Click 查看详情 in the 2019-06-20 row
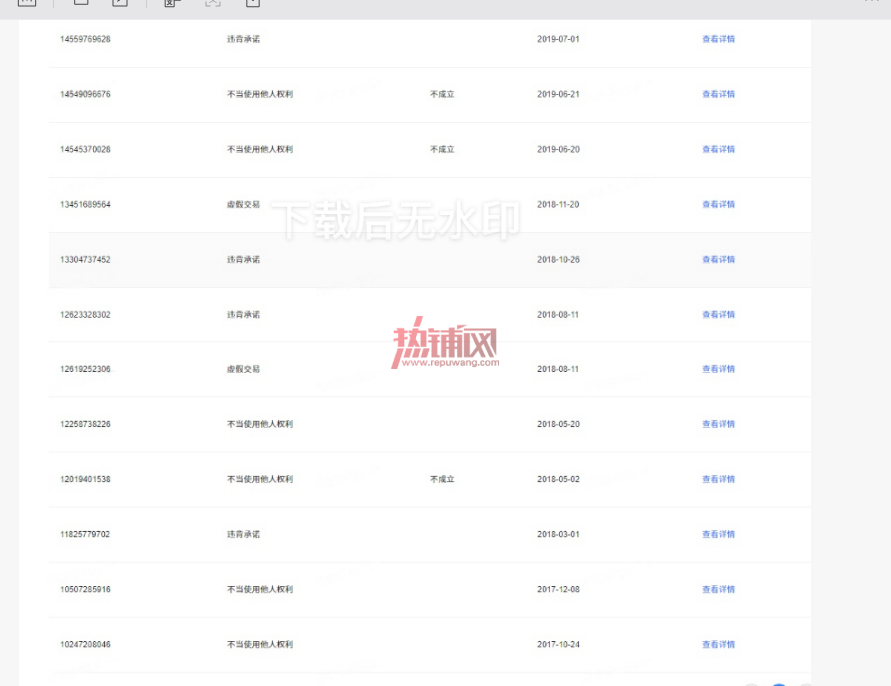The height and width of the screenshot is (686, 891). [x=718, y=149]
